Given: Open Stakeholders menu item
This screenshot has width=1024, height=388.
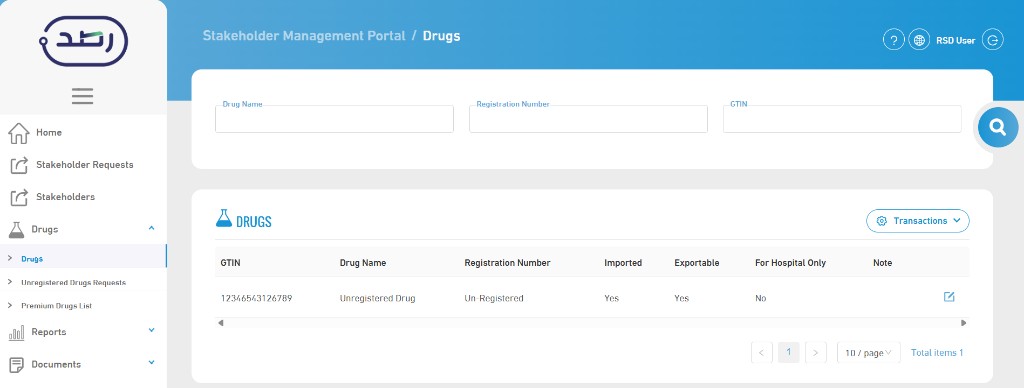Looking at the screenshot, I should click(65, 197).
